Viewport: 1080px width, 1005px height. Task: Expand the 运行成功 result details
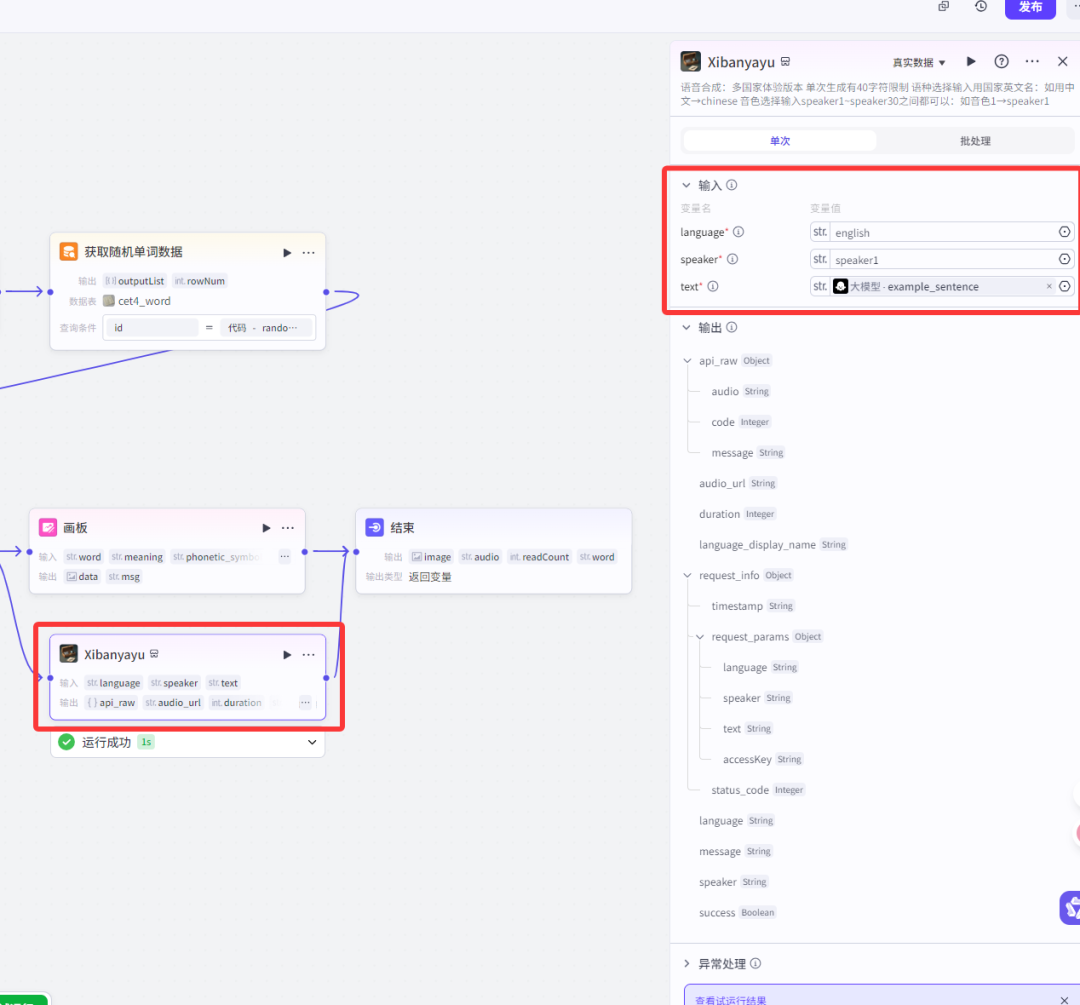(x=312, y=742)
